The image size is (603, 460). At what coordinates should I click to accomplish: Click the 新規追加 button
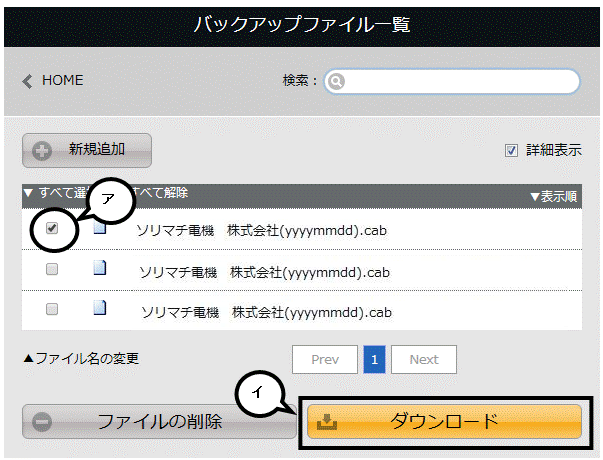point(87,150)
